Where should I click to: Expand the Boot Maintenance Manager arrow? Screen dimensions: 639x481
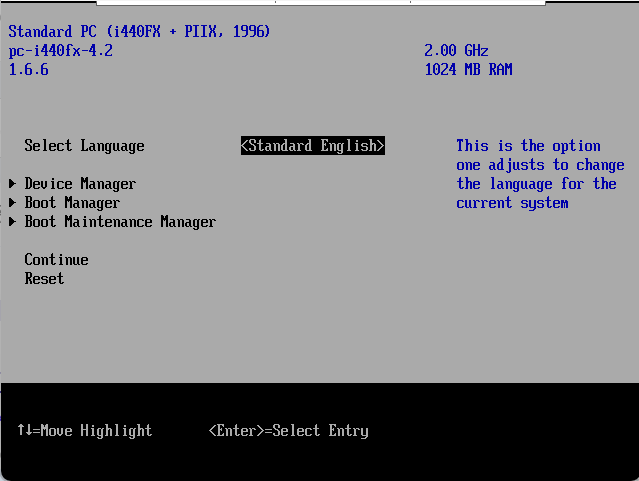pos(12,222)
